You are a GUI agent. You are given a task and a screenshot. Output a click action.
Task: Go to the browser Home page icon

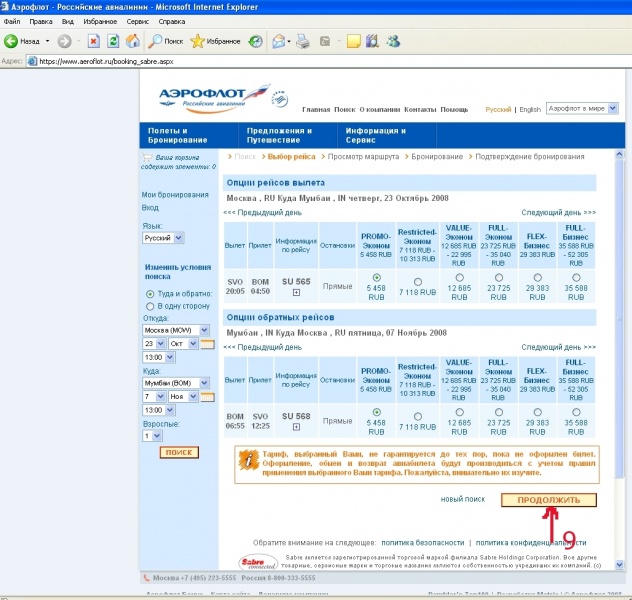click(x=132, y=41)
